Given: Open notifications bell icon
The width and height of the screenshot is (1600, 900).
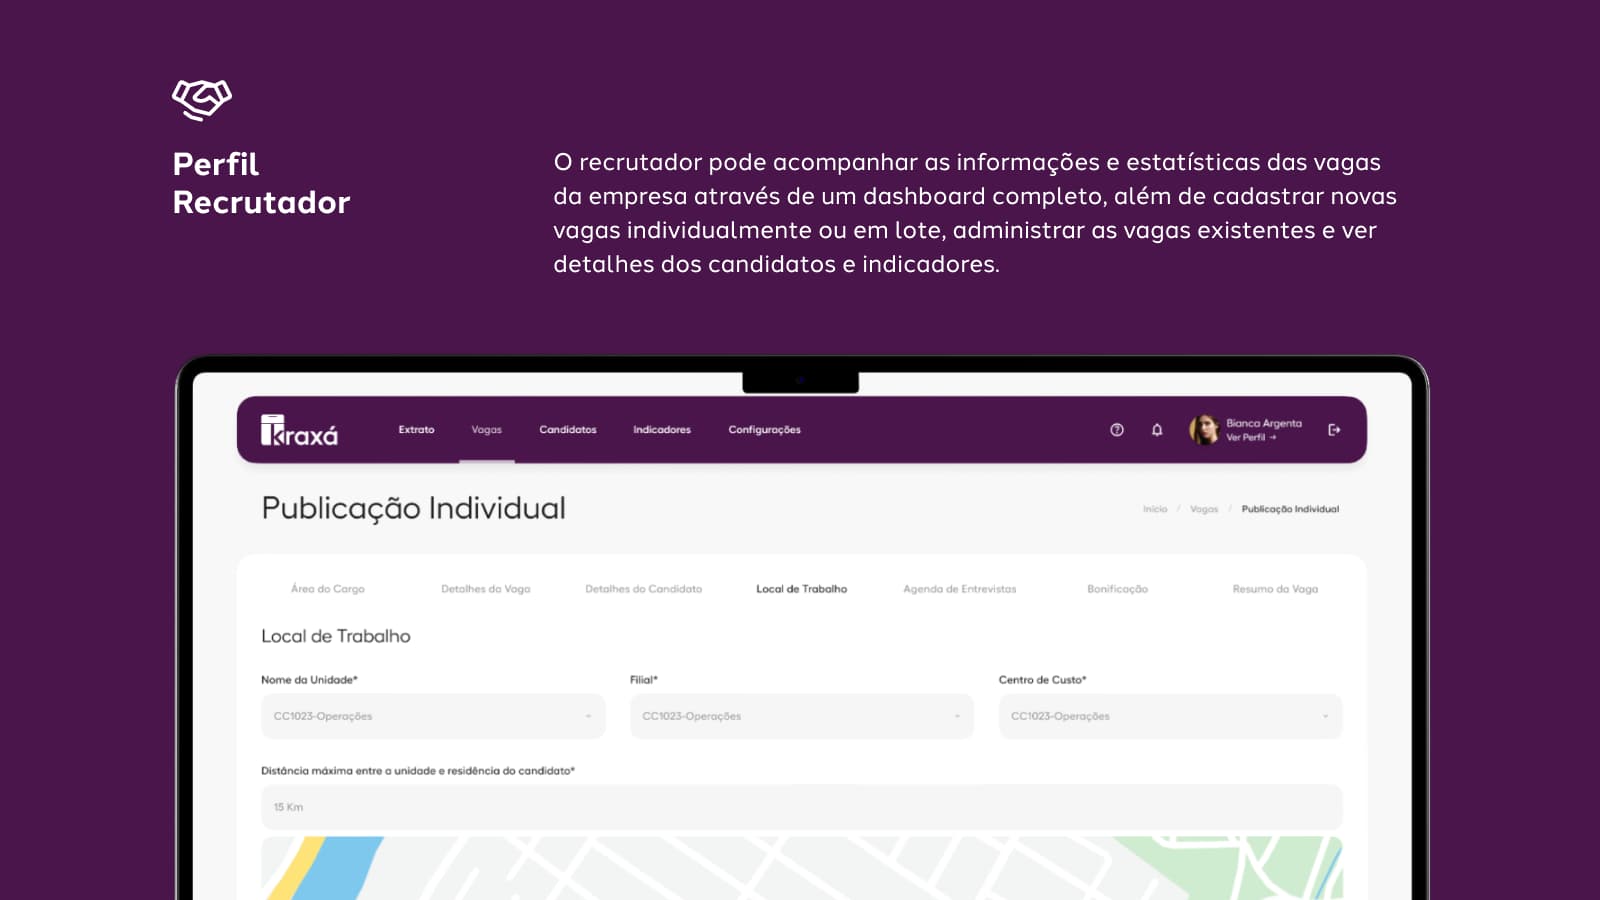Looking at the screenshot, I should coord(1157,430).
